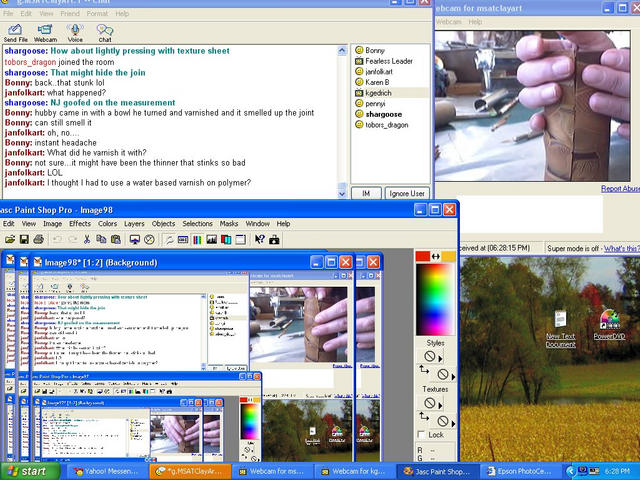Toggle the histogram window icon
This screenshot has width=640, height=480.
pyautogui.click(x=211, y=240)
